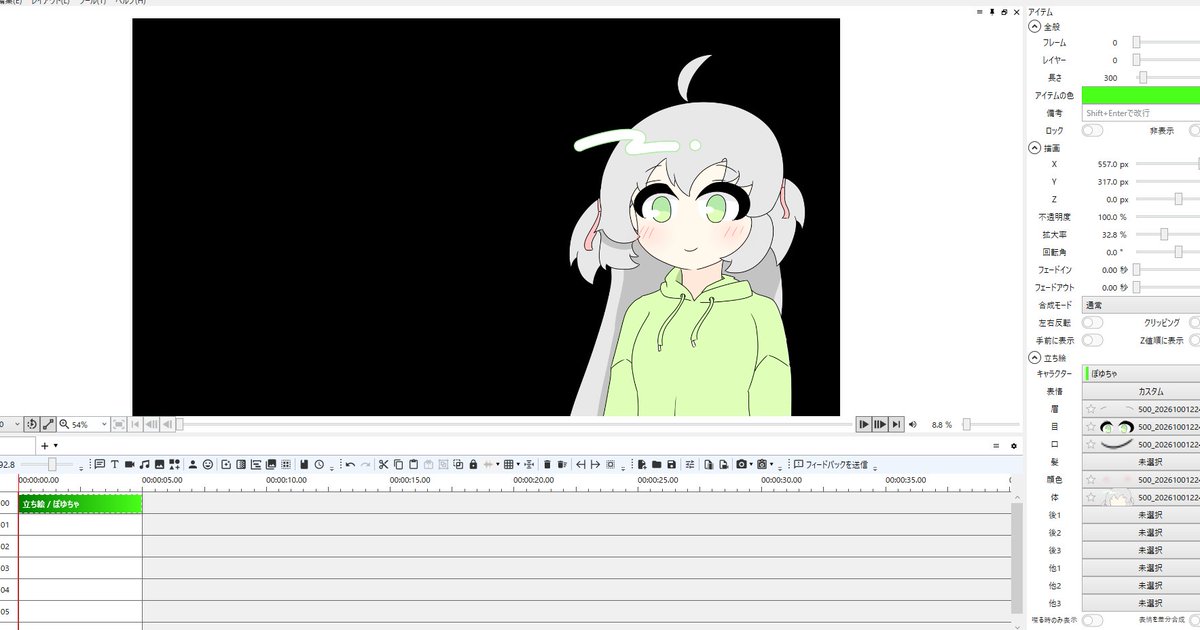Save project with the floppy disk icon
Image resolution: width=1200 pixels, height=630 pixels.
coord(672,464)
